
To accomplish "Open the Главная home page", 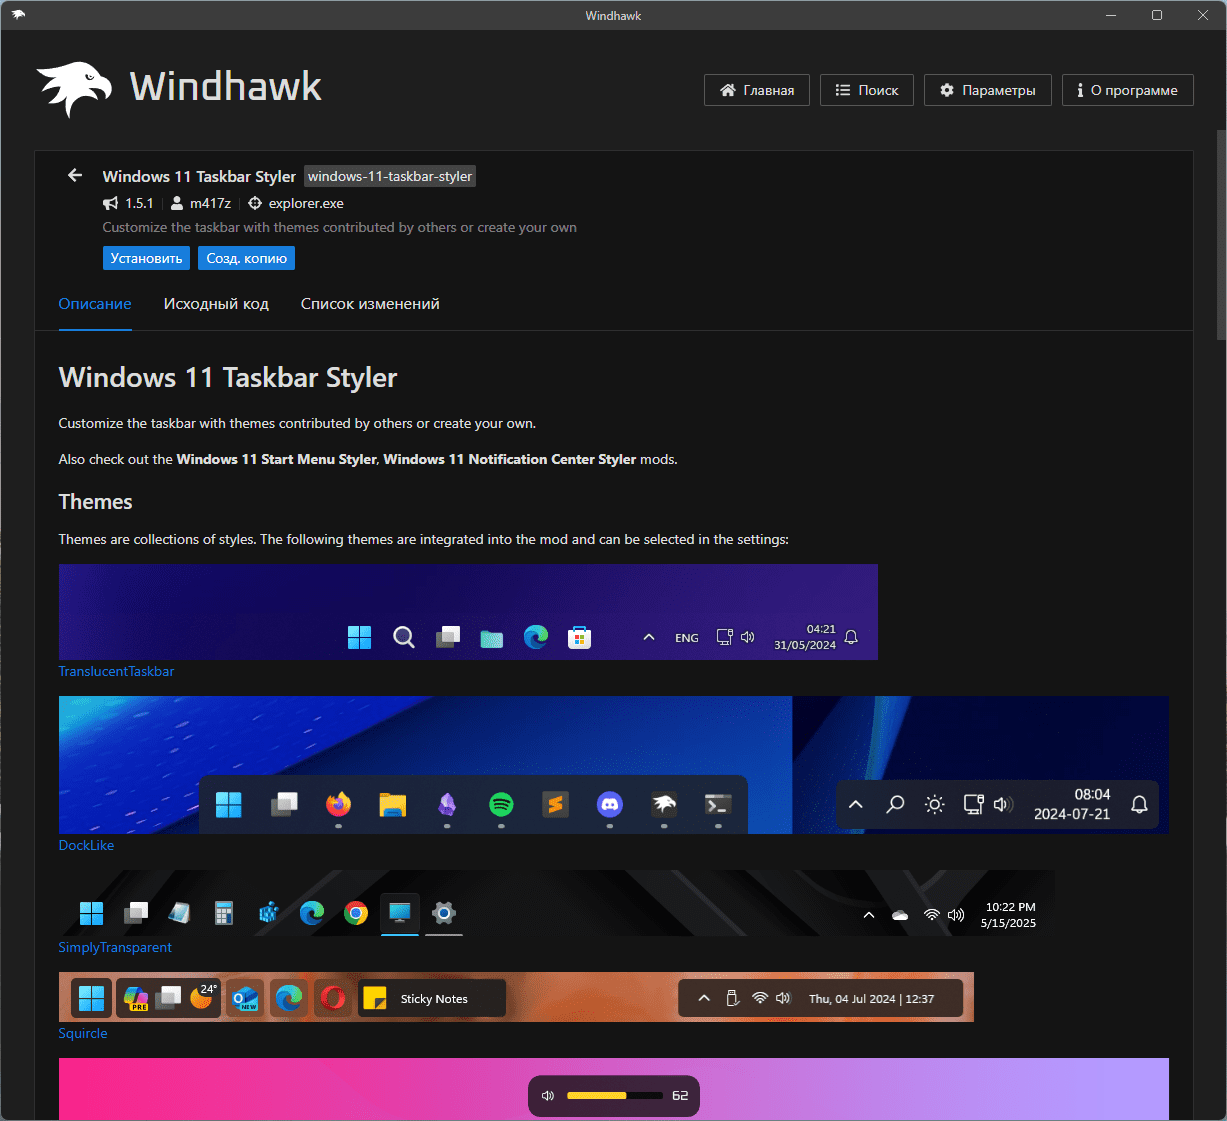I will [x=757, y=90].
